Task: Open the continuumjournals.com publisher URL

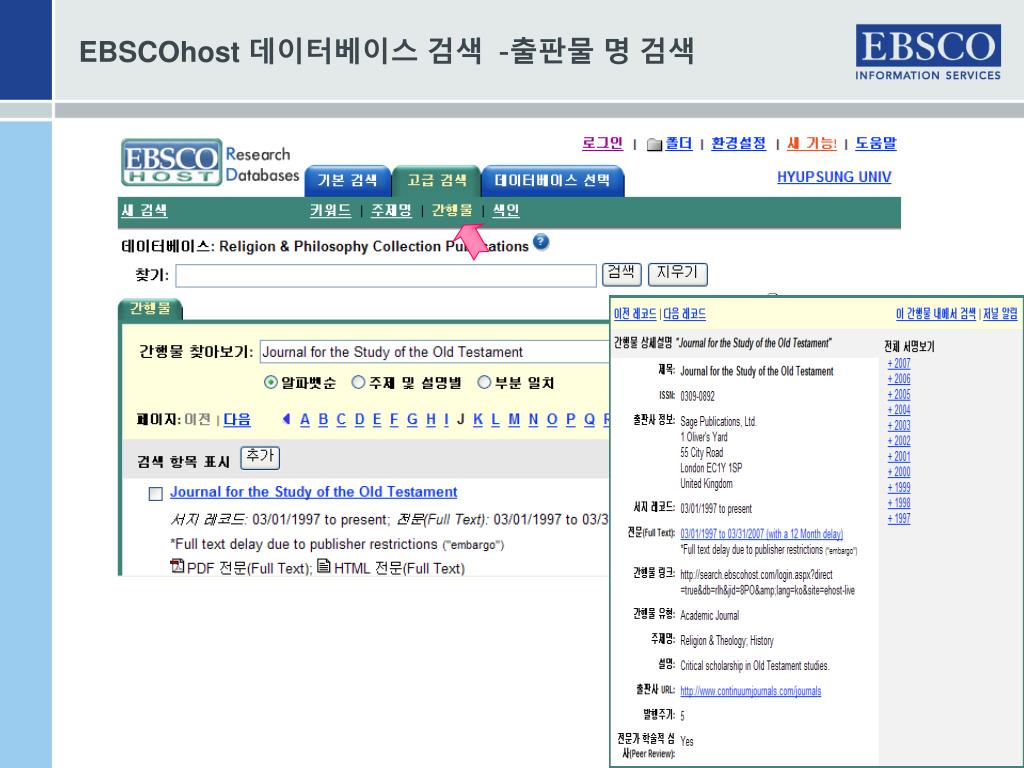Action: [x=750, y=691]
